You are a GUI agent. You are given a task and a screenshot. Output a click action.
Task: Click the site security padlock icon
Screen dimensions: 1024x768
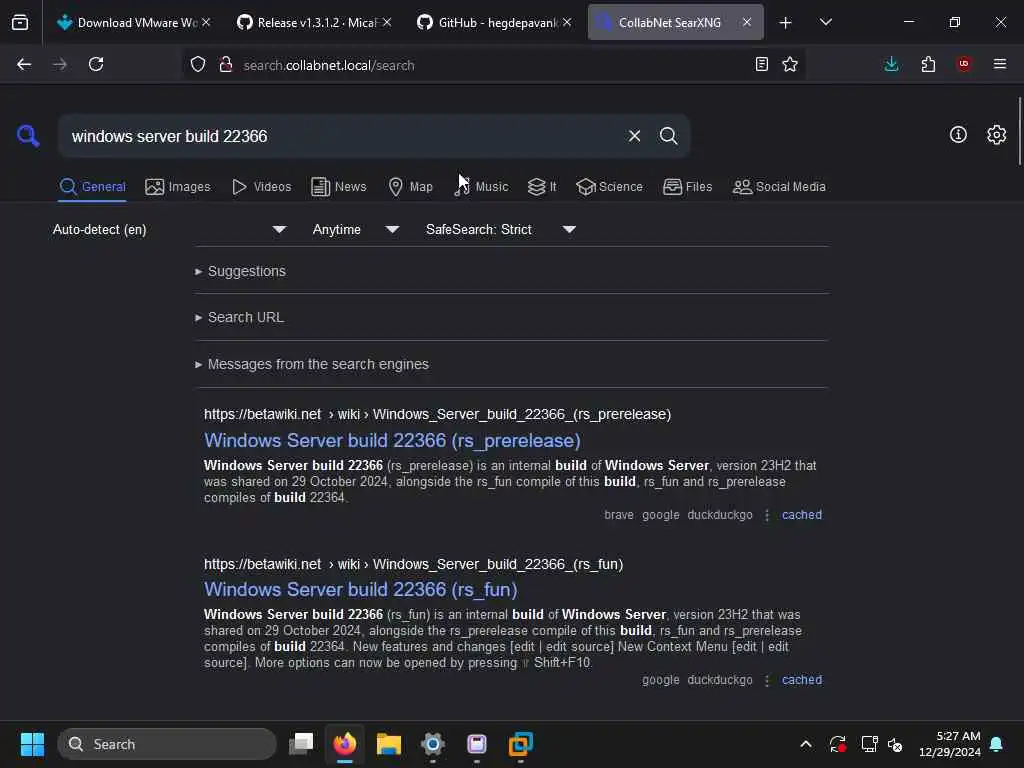[226, 64]
